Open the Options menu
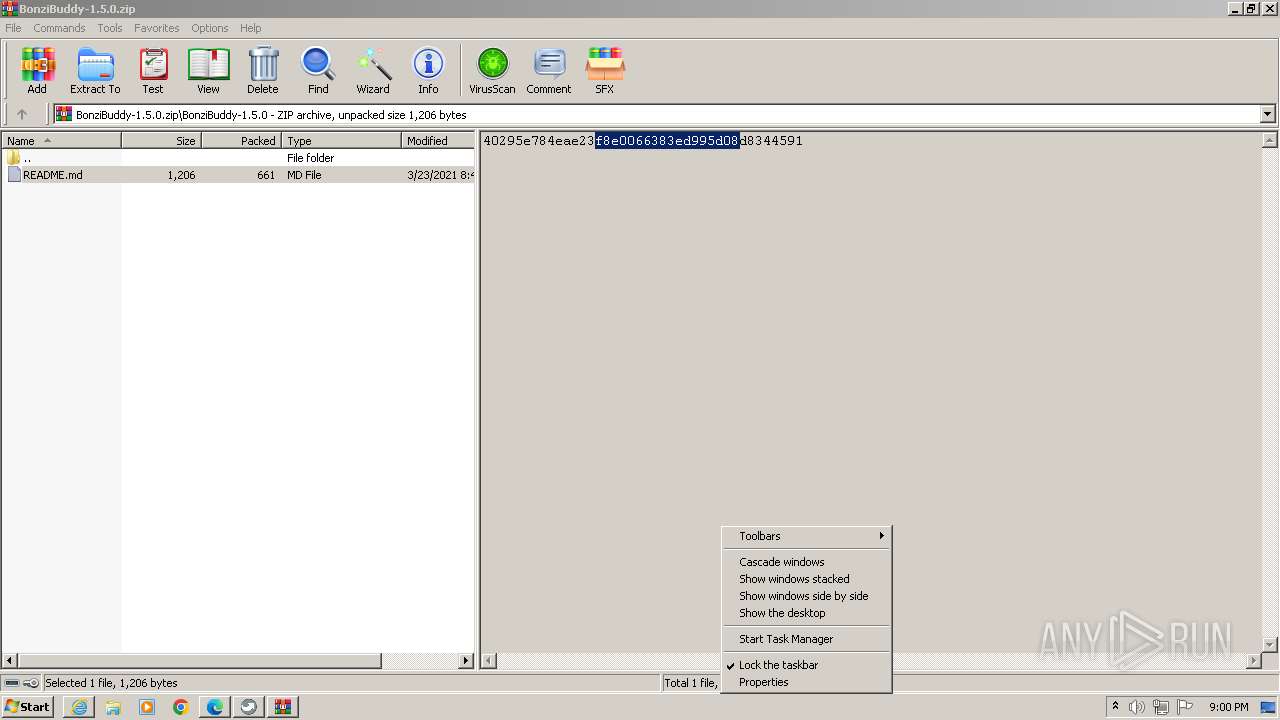Image resolution: width=1280 pixels, height=720 pixels. pos(210,28)
